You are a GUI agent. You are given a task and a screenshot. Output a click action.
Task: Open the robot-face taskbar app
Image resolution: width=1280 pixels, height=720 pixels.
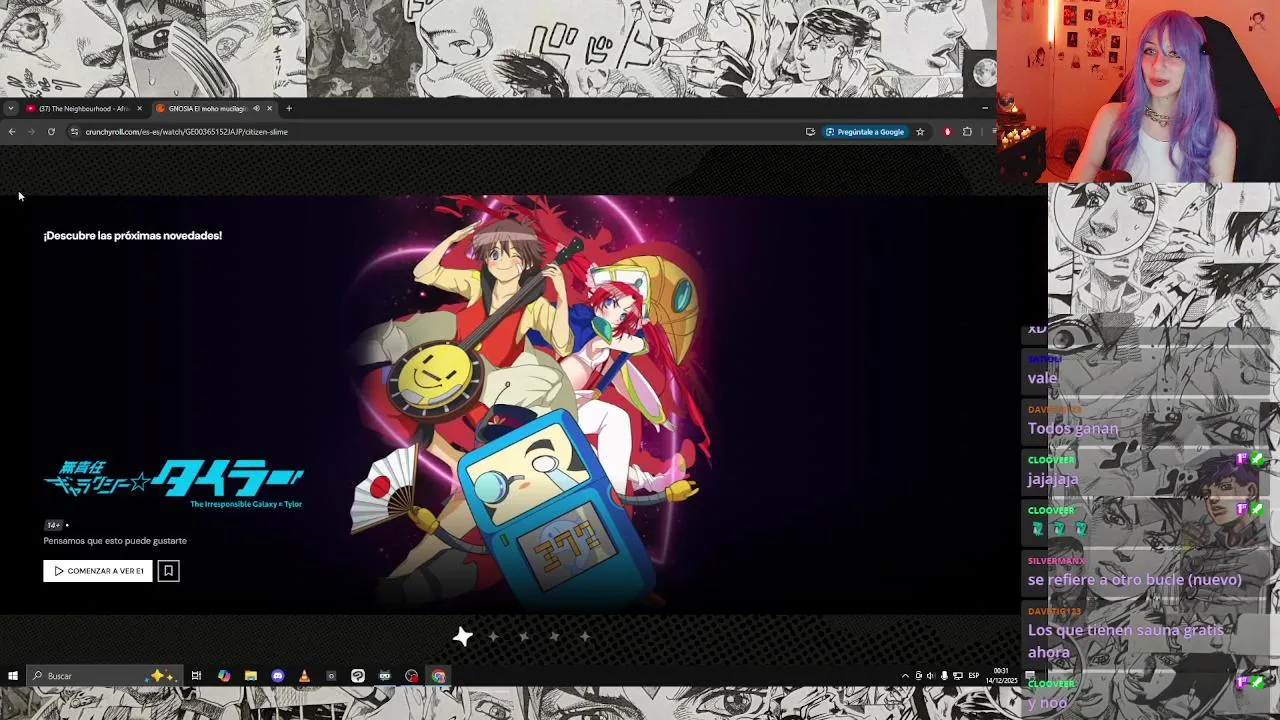pos(385,676)
